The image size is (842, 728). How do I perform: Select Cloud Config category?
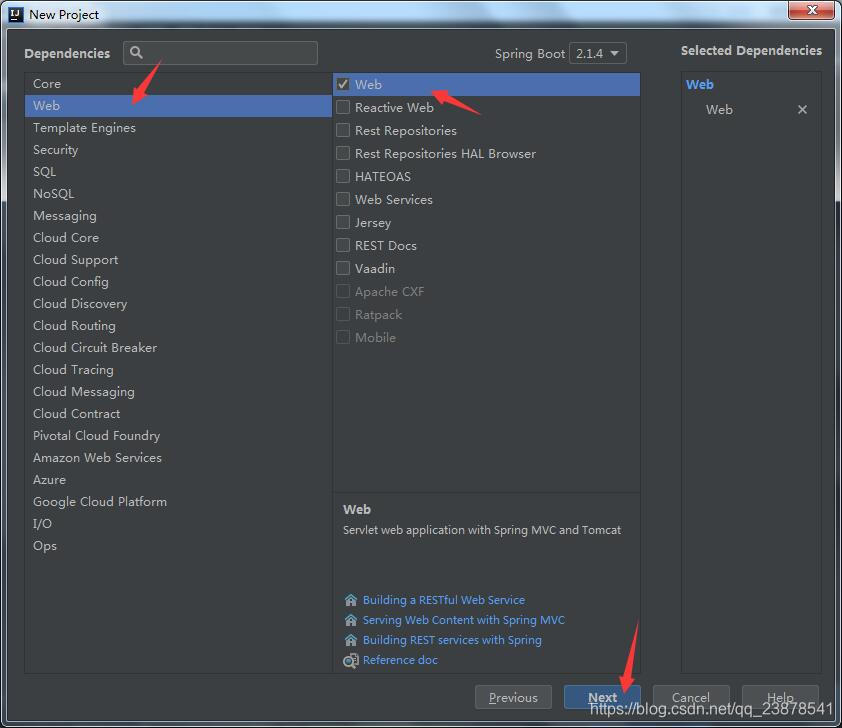tap(178, 282)
